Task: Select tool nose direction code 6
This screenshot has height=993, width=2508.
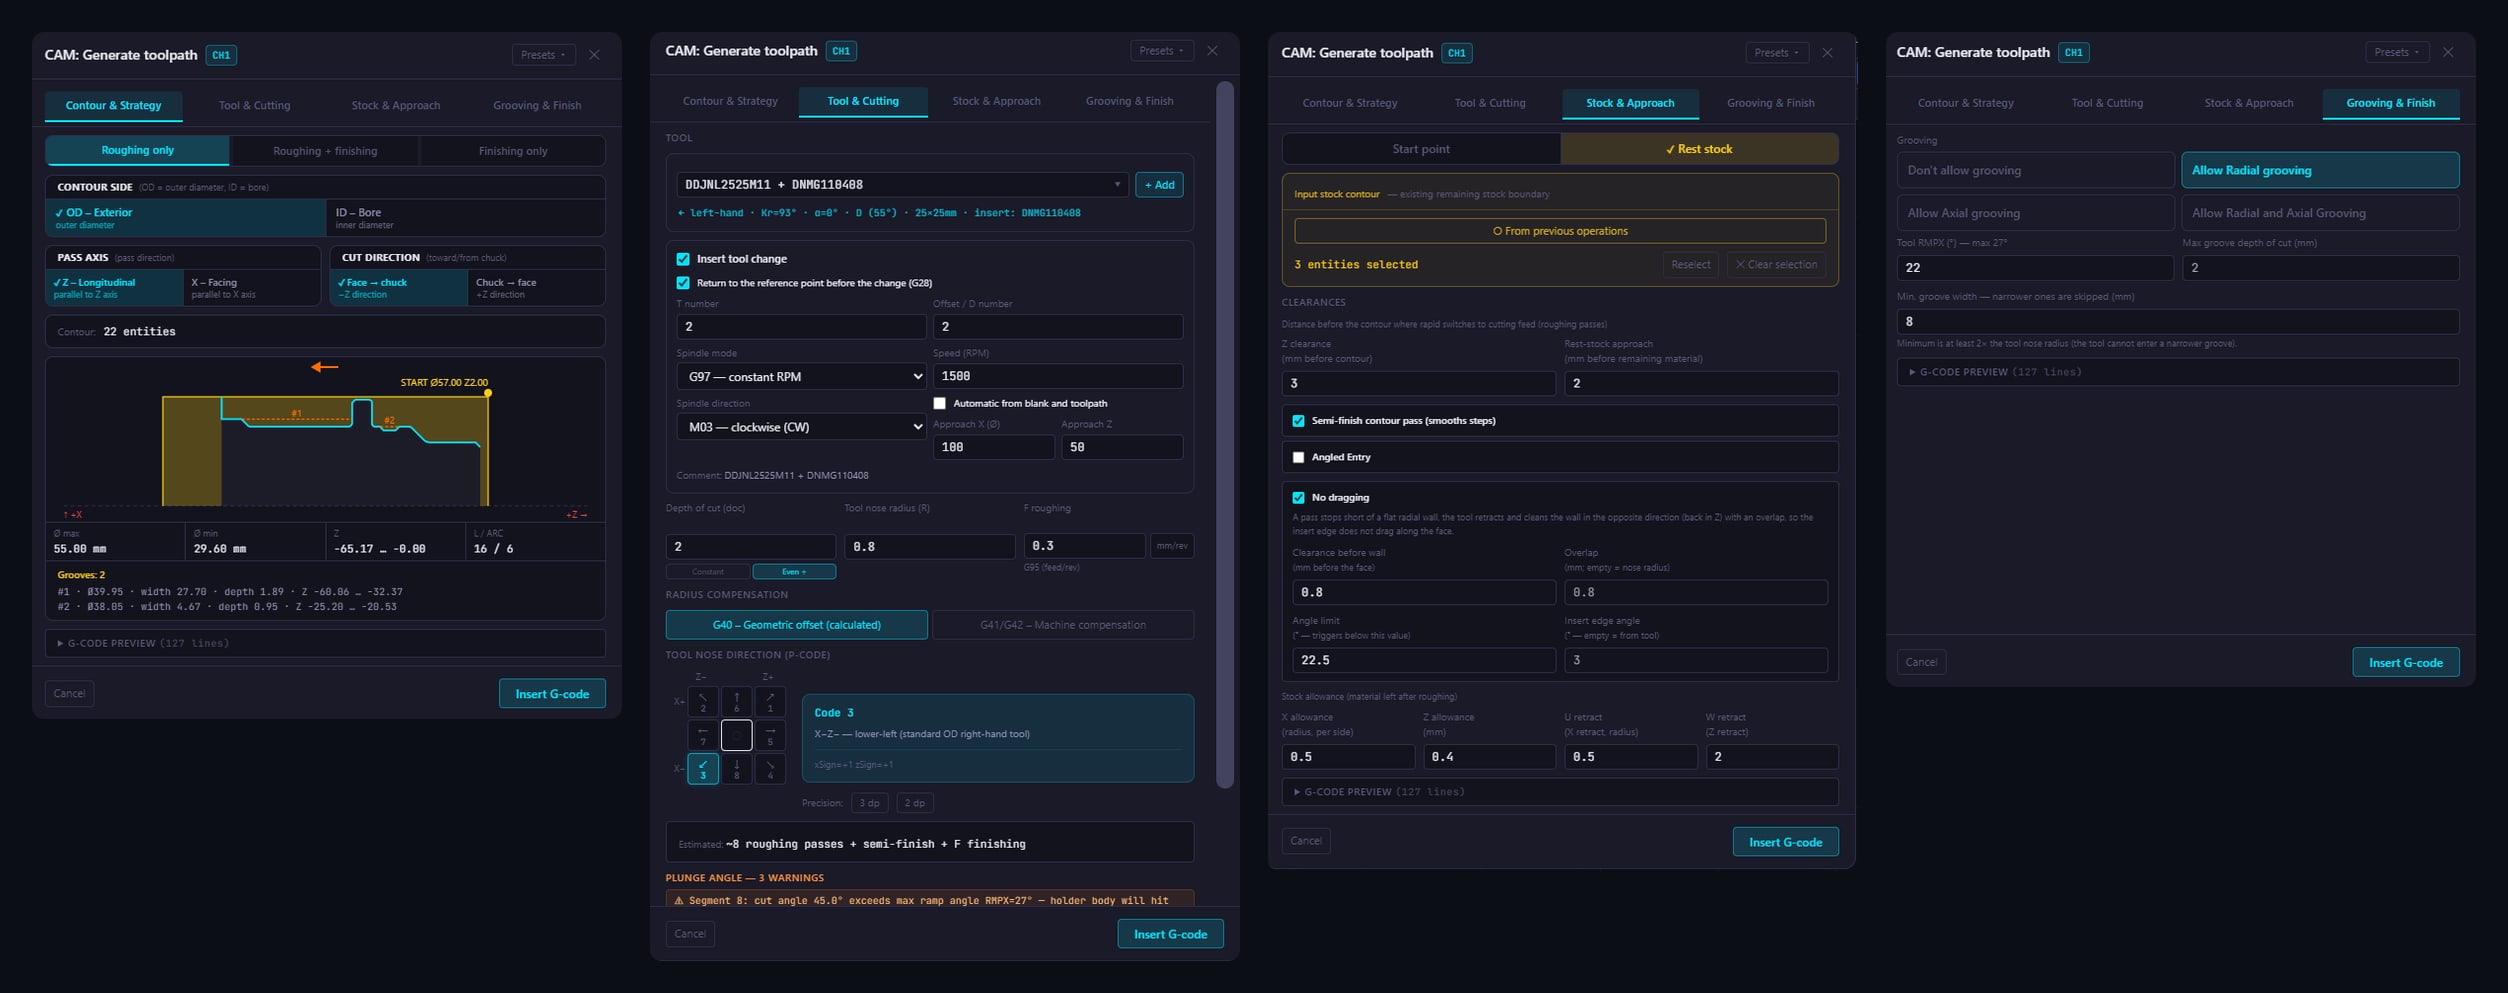Action: coord(736,701)
